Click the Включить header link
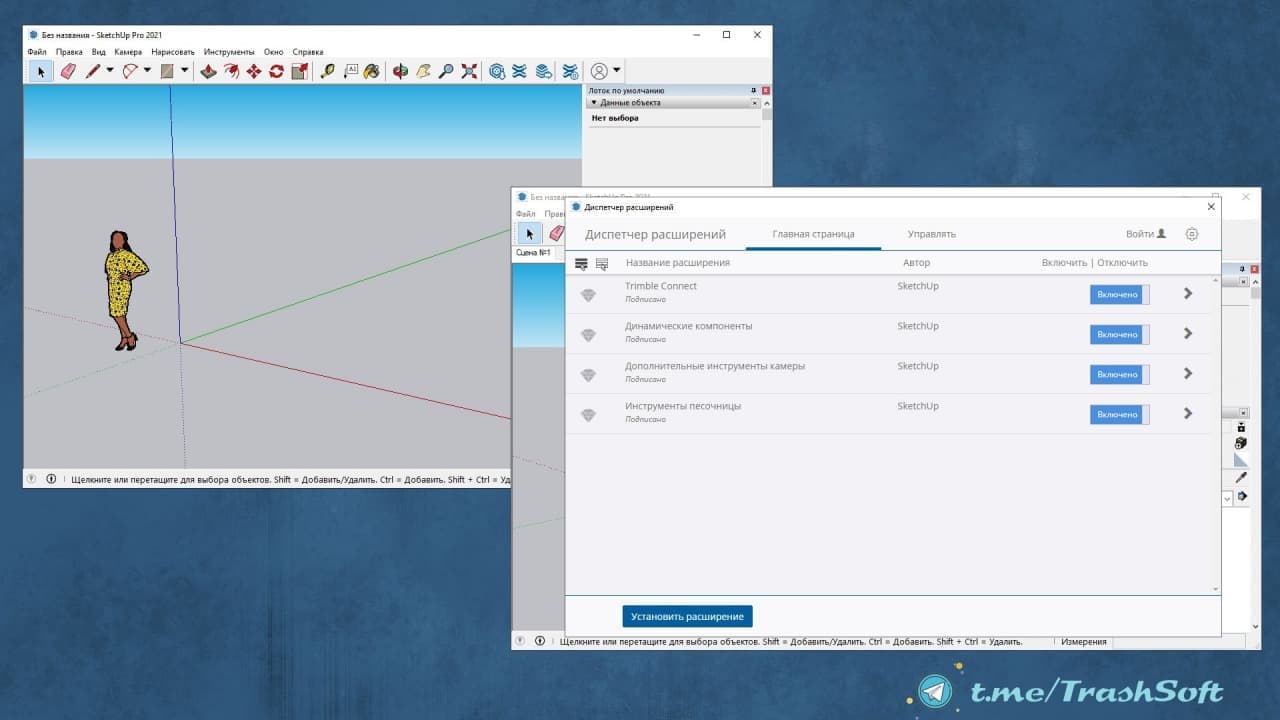 [1064, 263]
